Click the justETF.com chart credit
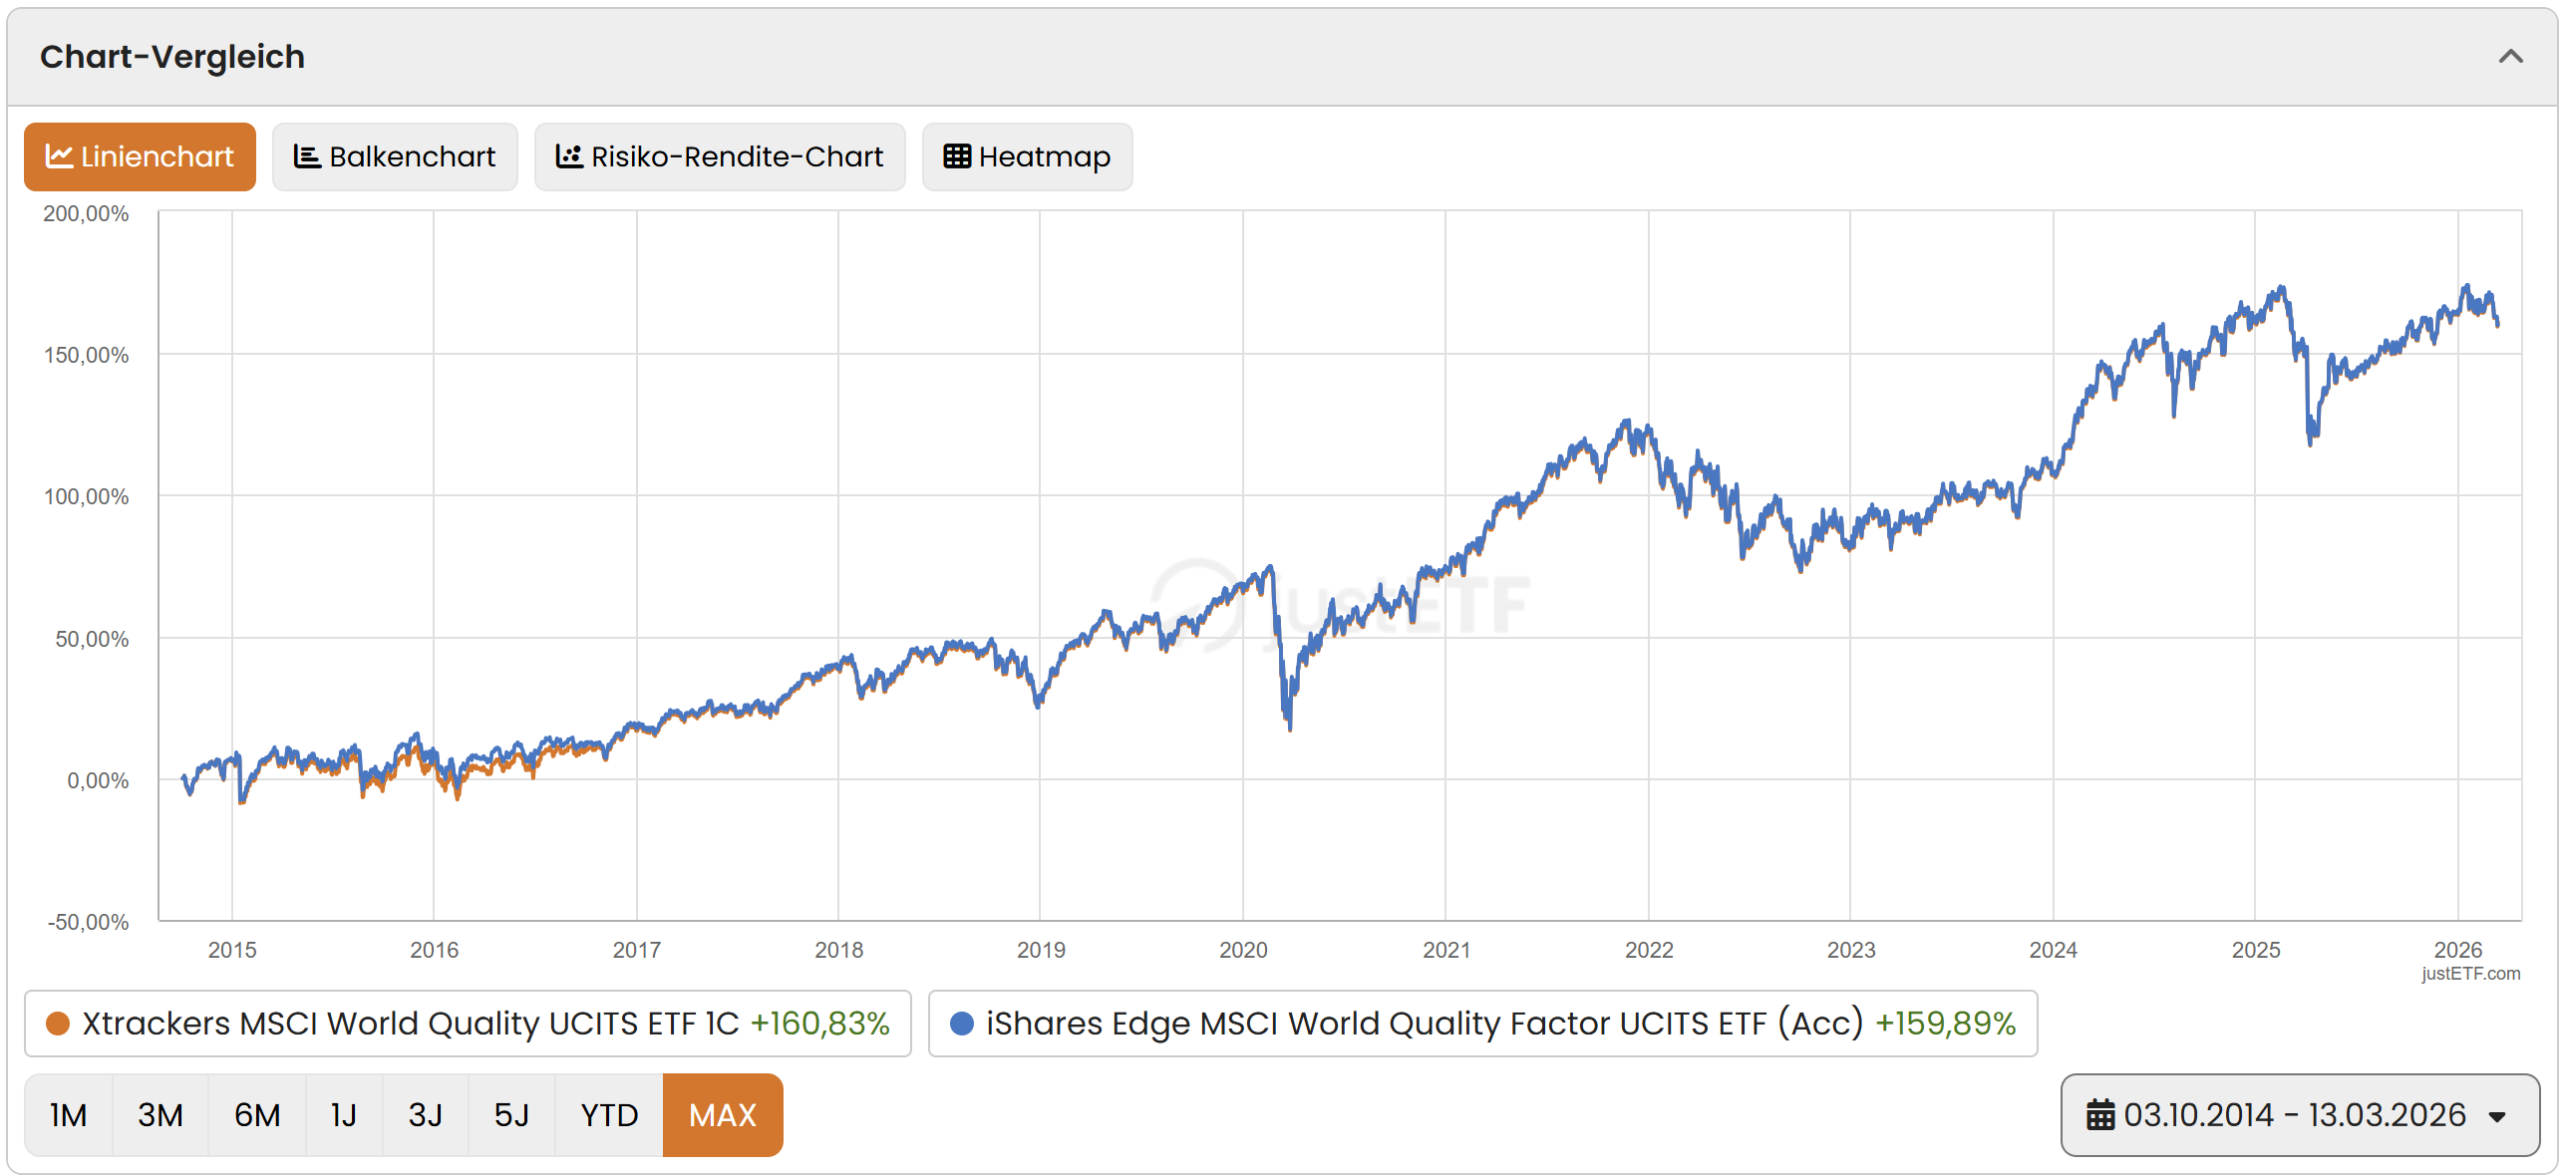The height and width of the screenshot is (1176, 2560). [2470, 974]
